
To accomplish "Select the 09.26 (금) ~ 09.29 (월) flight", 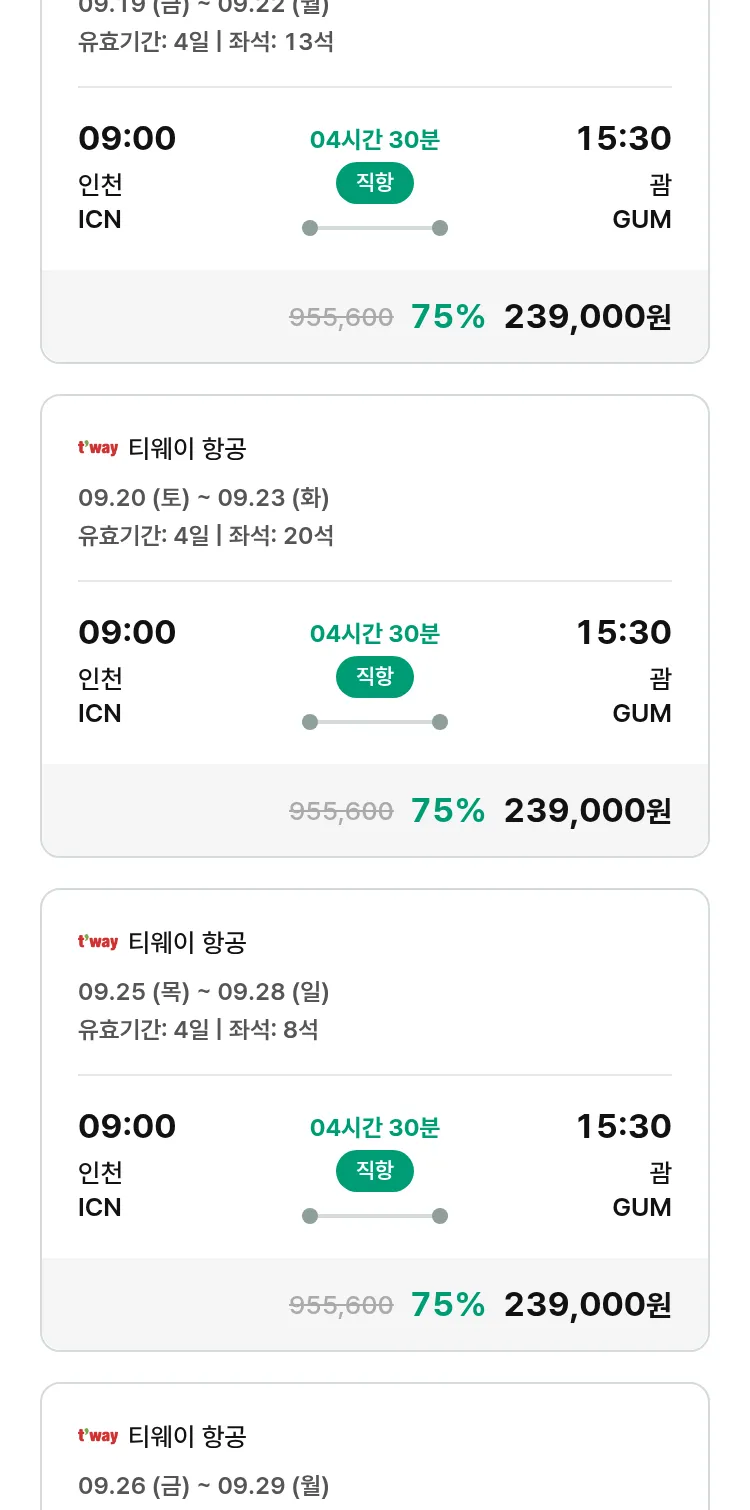I will coord(204,1486).
